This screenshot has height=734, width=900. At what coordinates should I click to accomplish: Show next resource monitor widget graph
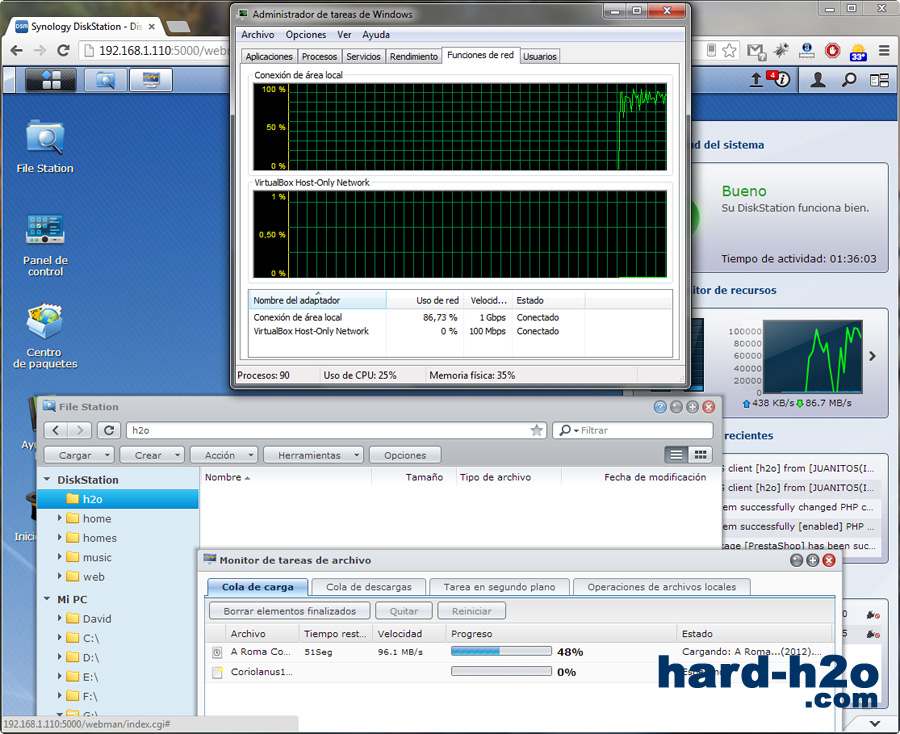872,356
